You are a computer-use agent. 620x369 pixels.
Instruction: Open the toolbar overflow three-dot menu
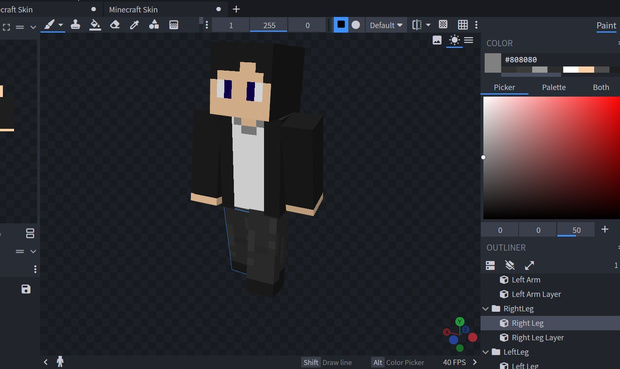[x=476, y=25]
